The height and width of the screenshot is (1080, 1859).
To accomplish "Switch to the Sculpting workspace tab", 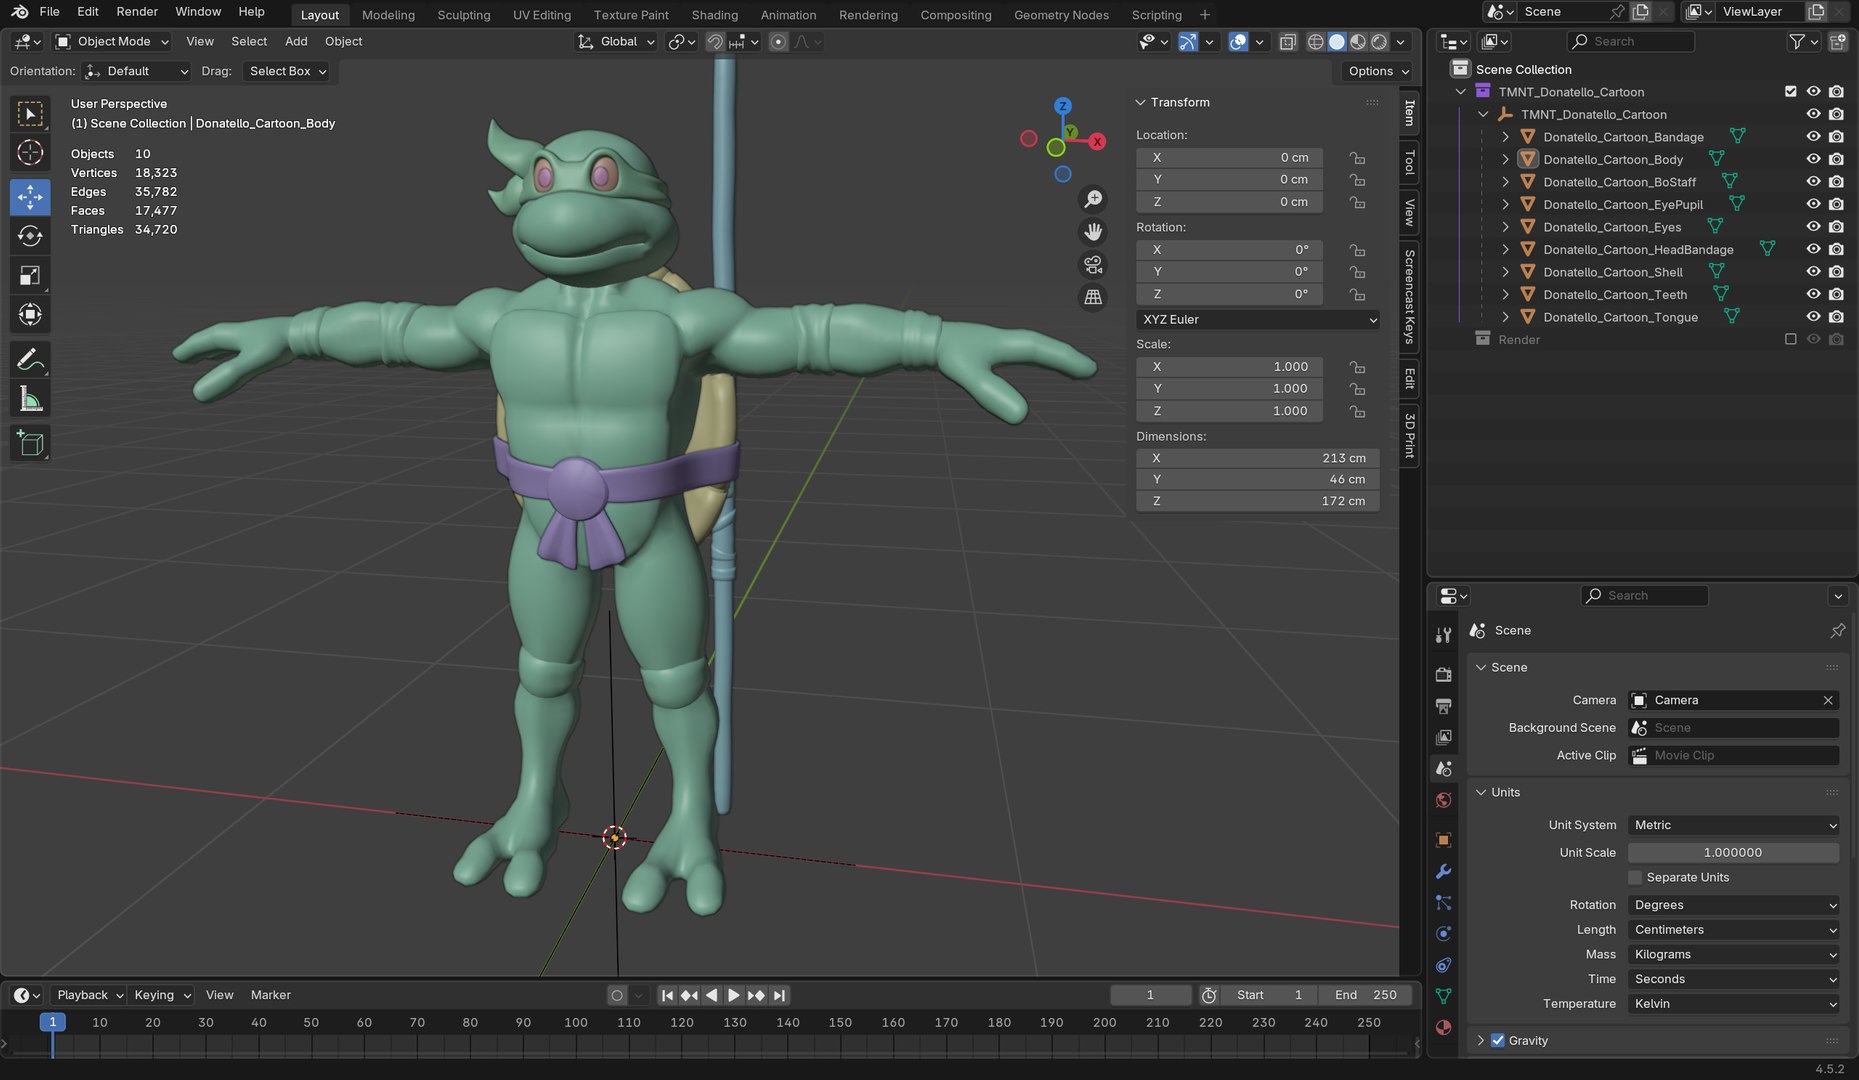I will pos(463,15).
